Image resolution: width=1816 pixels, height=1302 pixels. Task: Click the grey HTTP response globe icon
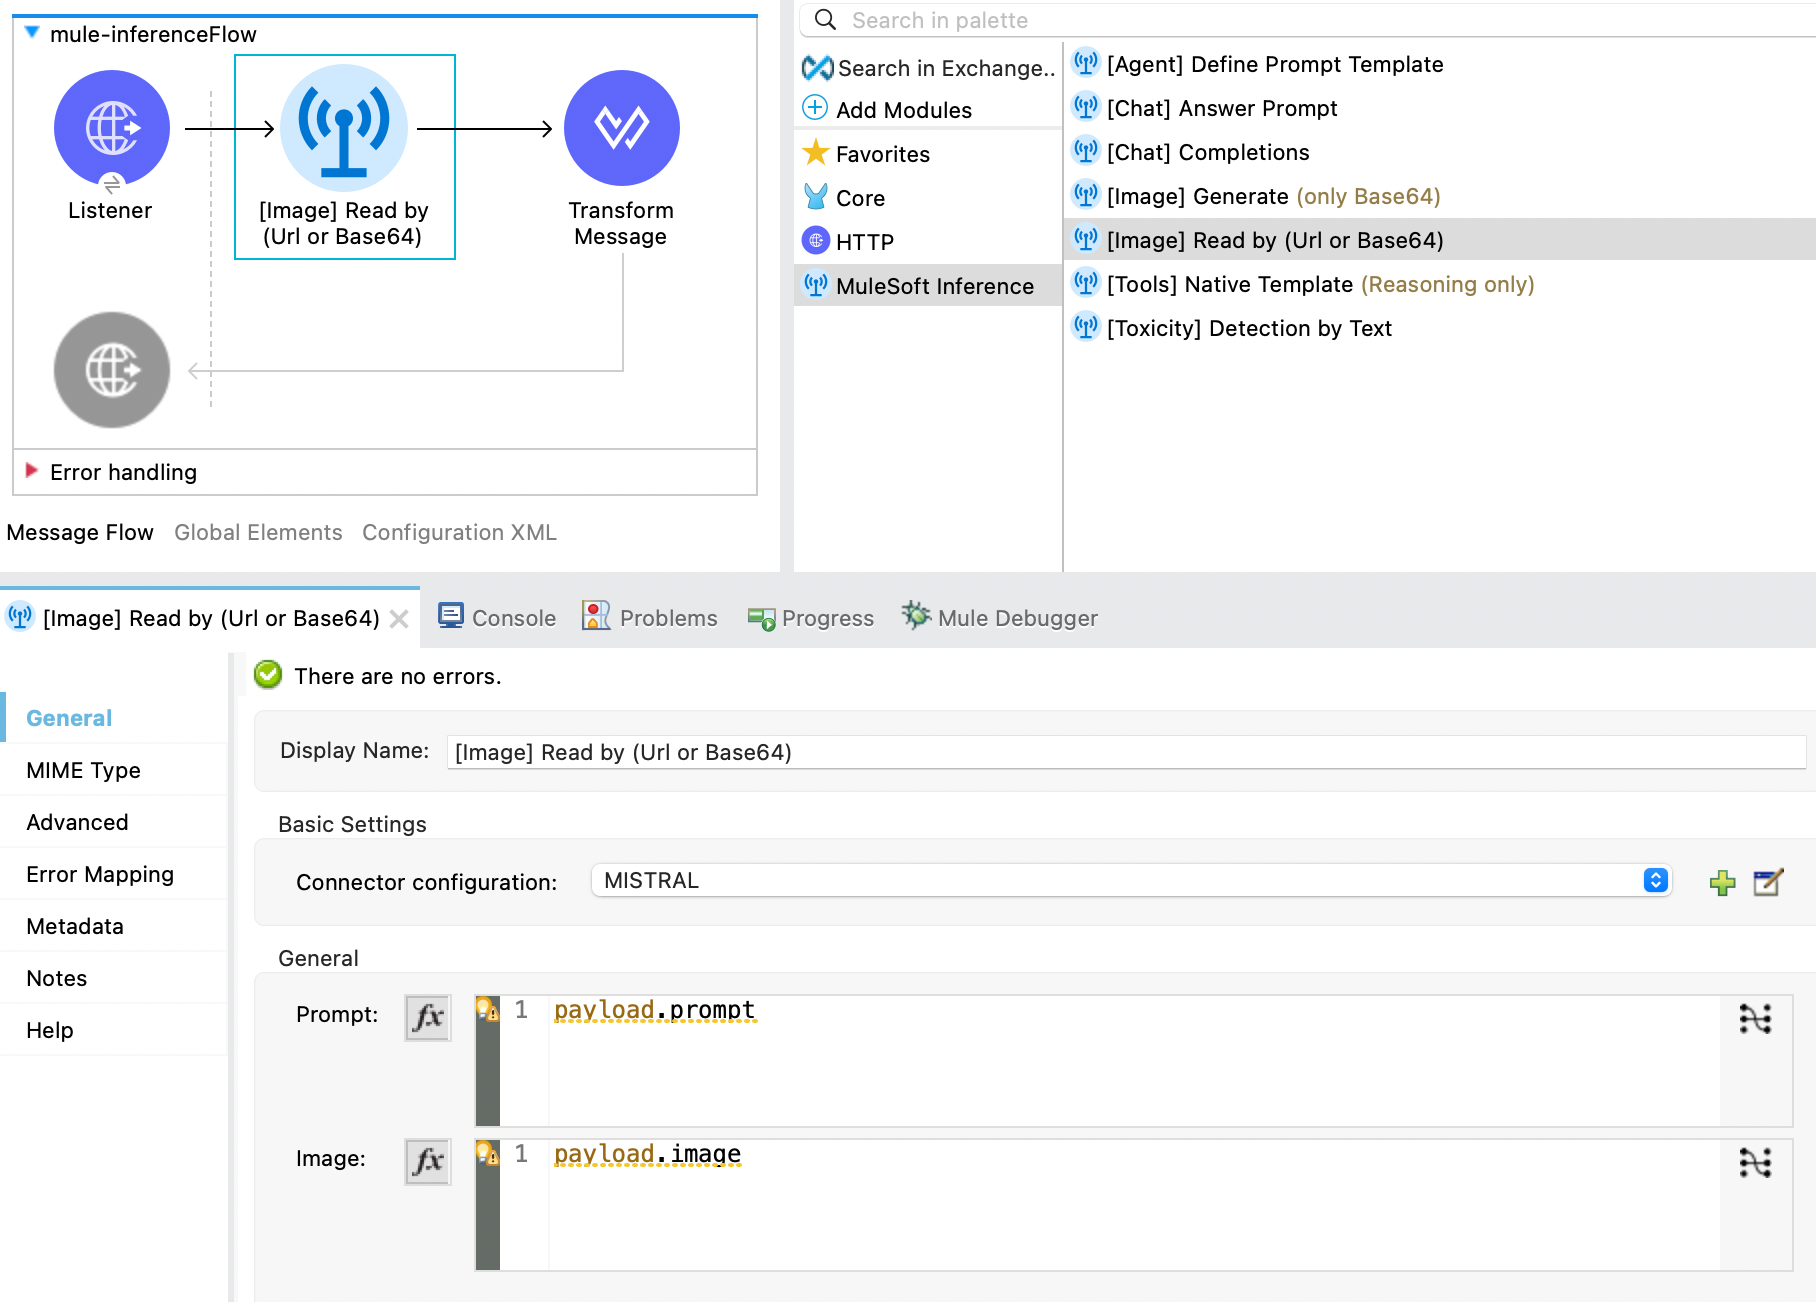tap(112, 370)
